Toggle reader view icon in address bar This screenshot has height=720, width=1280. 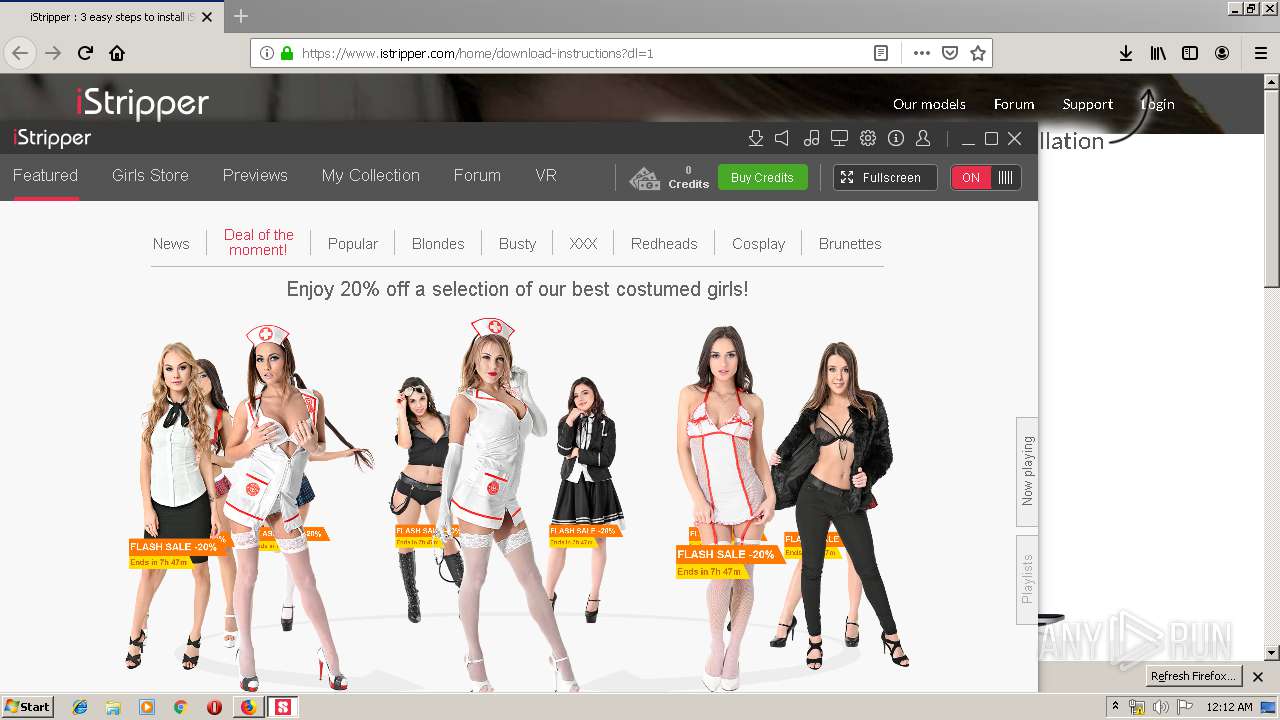click(881, 53)
